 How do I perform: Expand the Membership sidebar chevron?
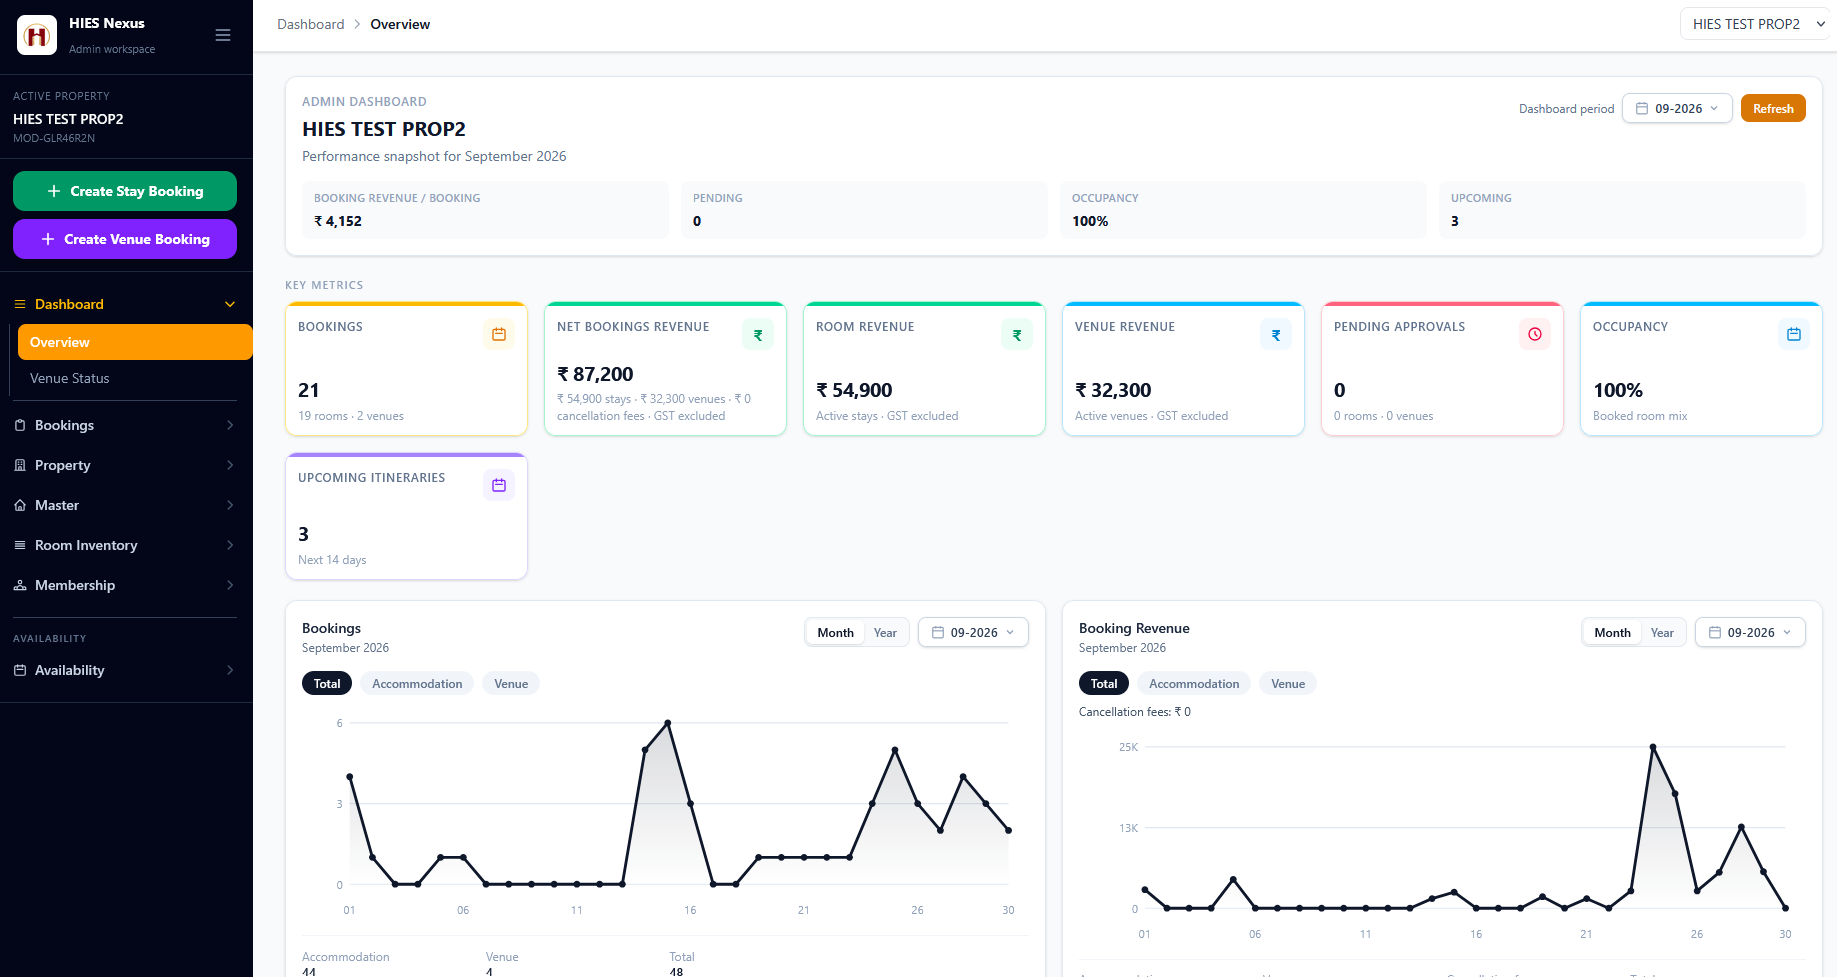tap(230, 585)
